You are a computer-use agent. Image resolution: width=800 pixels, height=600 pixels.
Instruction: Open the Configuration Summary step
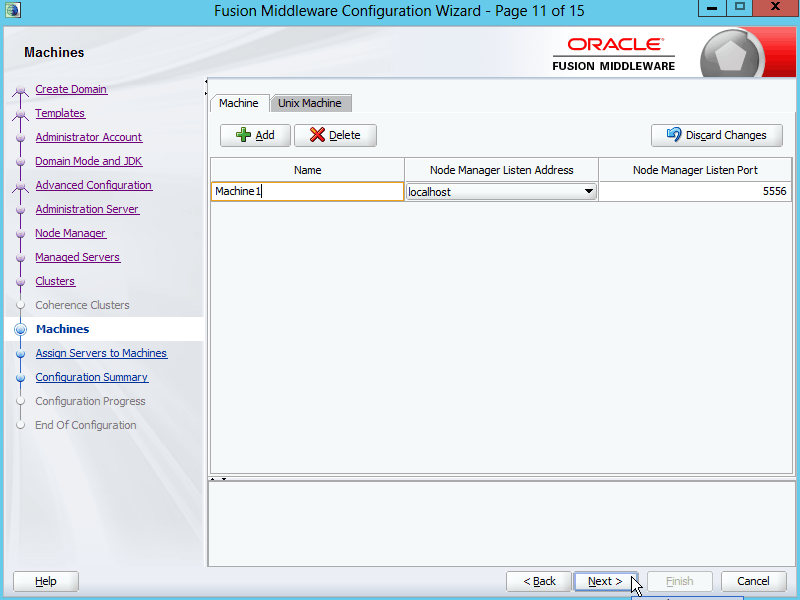(91, 377)
